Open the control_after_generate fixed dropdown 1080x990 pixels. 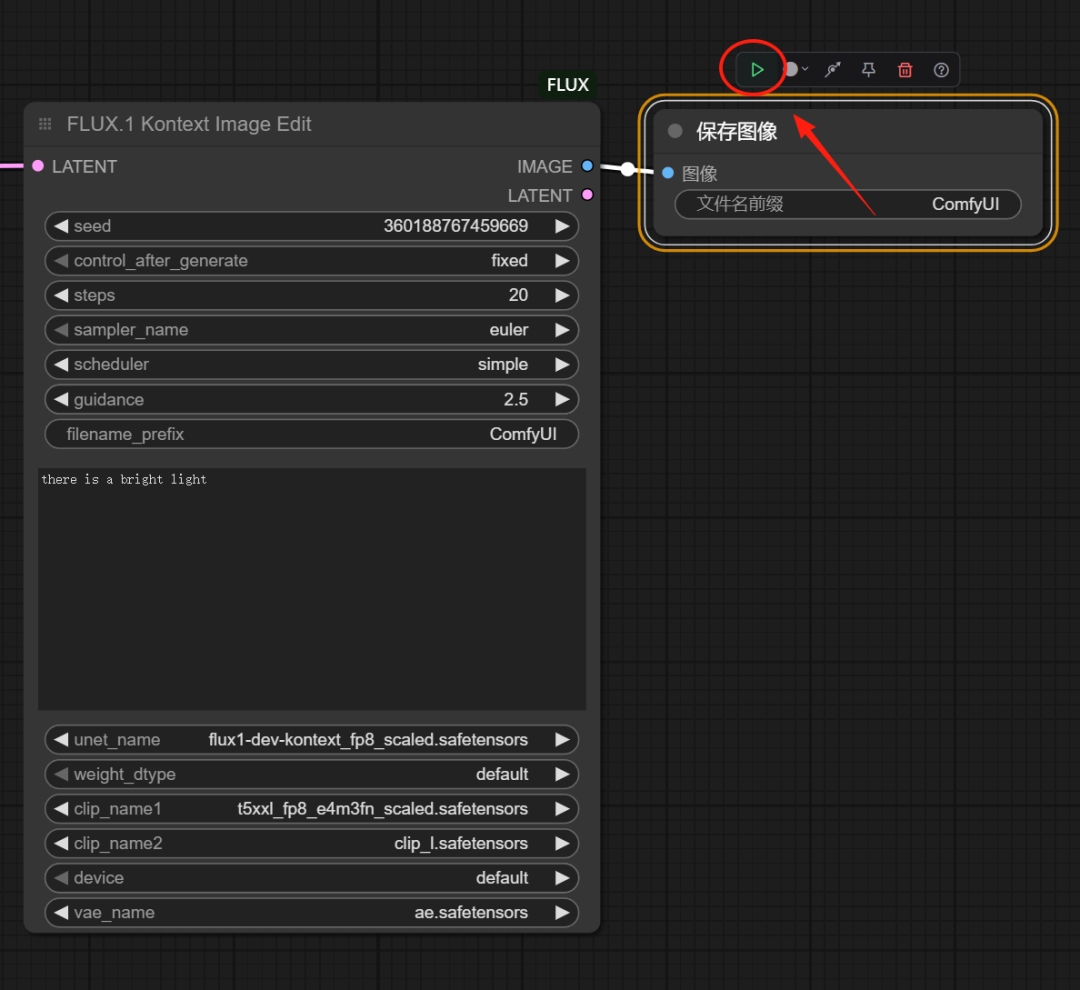(311, 260)
